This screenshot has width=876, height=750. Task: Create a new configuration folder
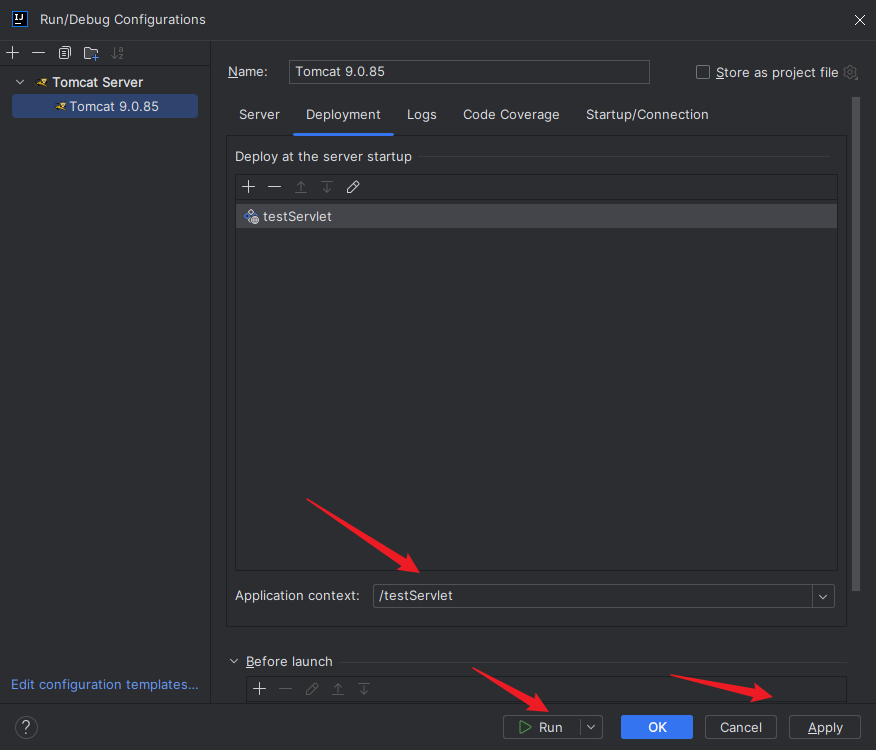(91, 53)
